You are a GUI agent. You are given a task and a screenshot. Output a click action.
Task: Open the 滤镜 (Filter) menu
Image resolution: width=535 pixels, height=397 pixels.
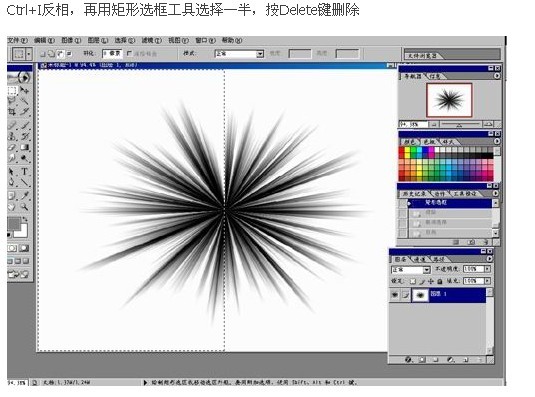tap(151, 40)
